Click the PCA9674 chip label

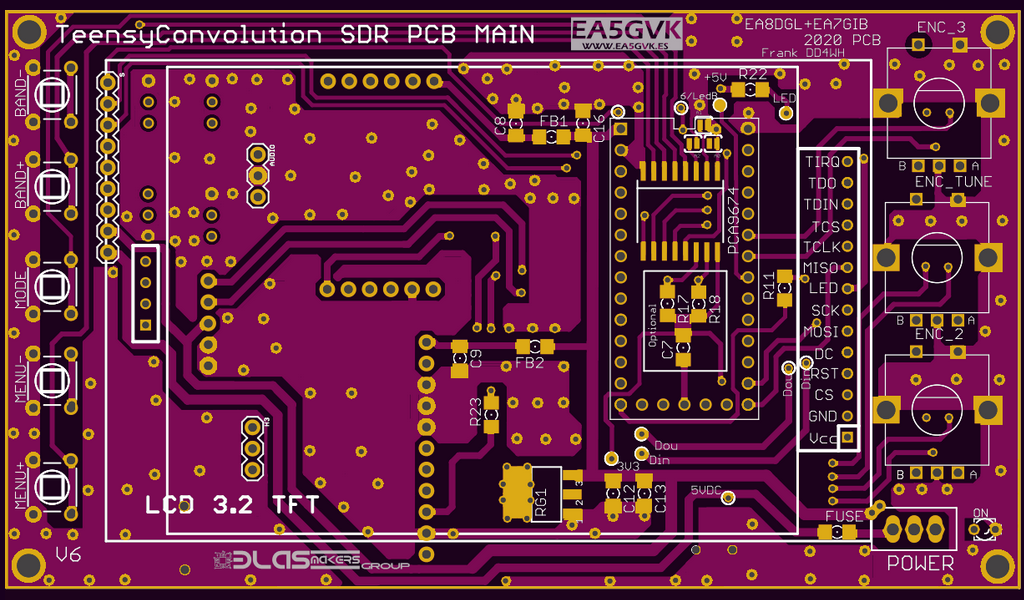733,221
